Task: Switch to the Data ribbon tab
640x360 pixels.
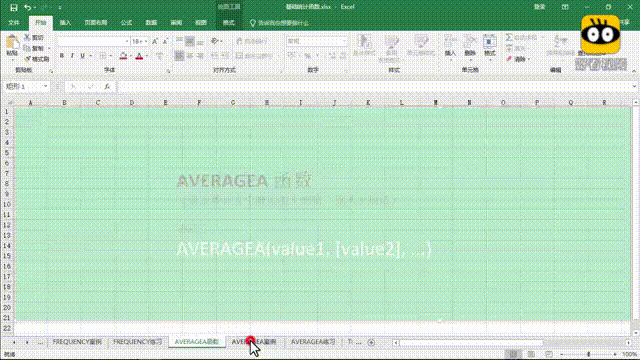Action: click(151, 23)
